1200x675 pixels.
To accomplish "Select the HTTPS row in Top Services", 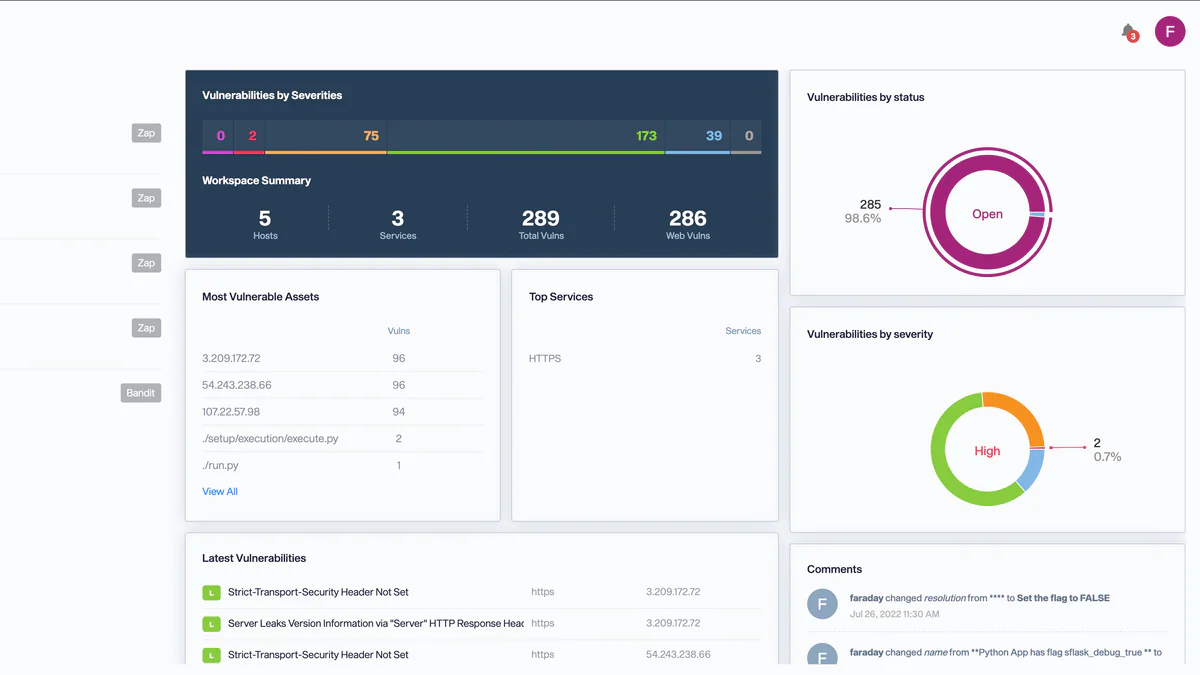I will pyautogui.click(x=644, y=358).
